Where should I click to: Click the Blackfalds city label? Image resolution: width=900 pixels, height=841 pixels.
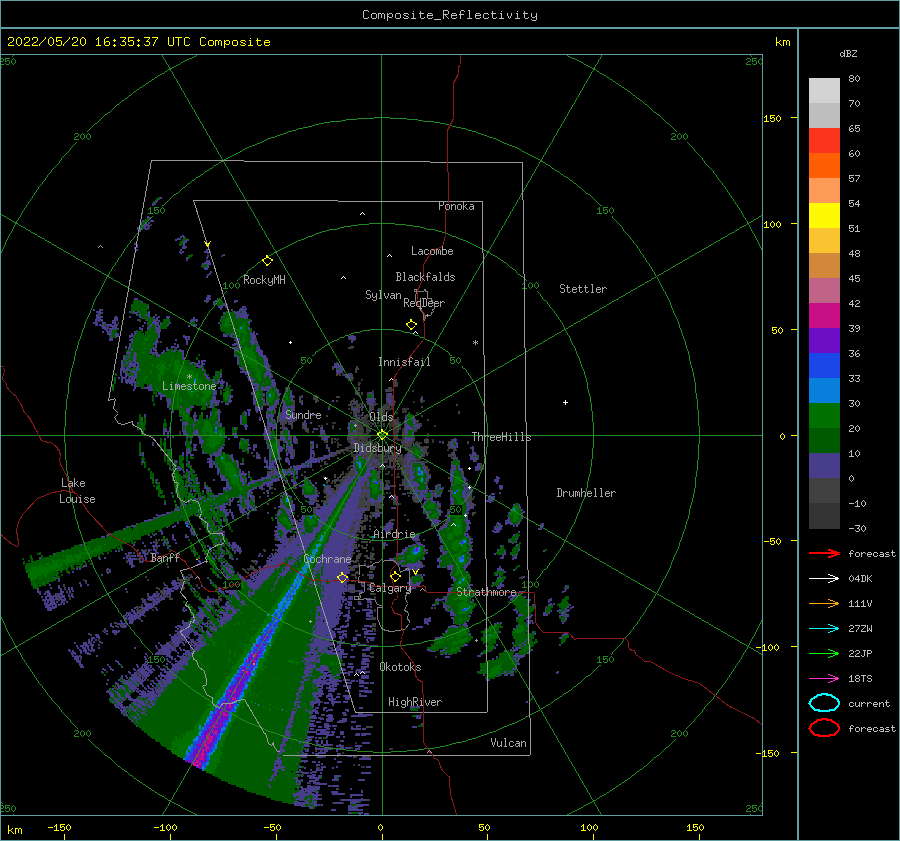click(425, 277)
